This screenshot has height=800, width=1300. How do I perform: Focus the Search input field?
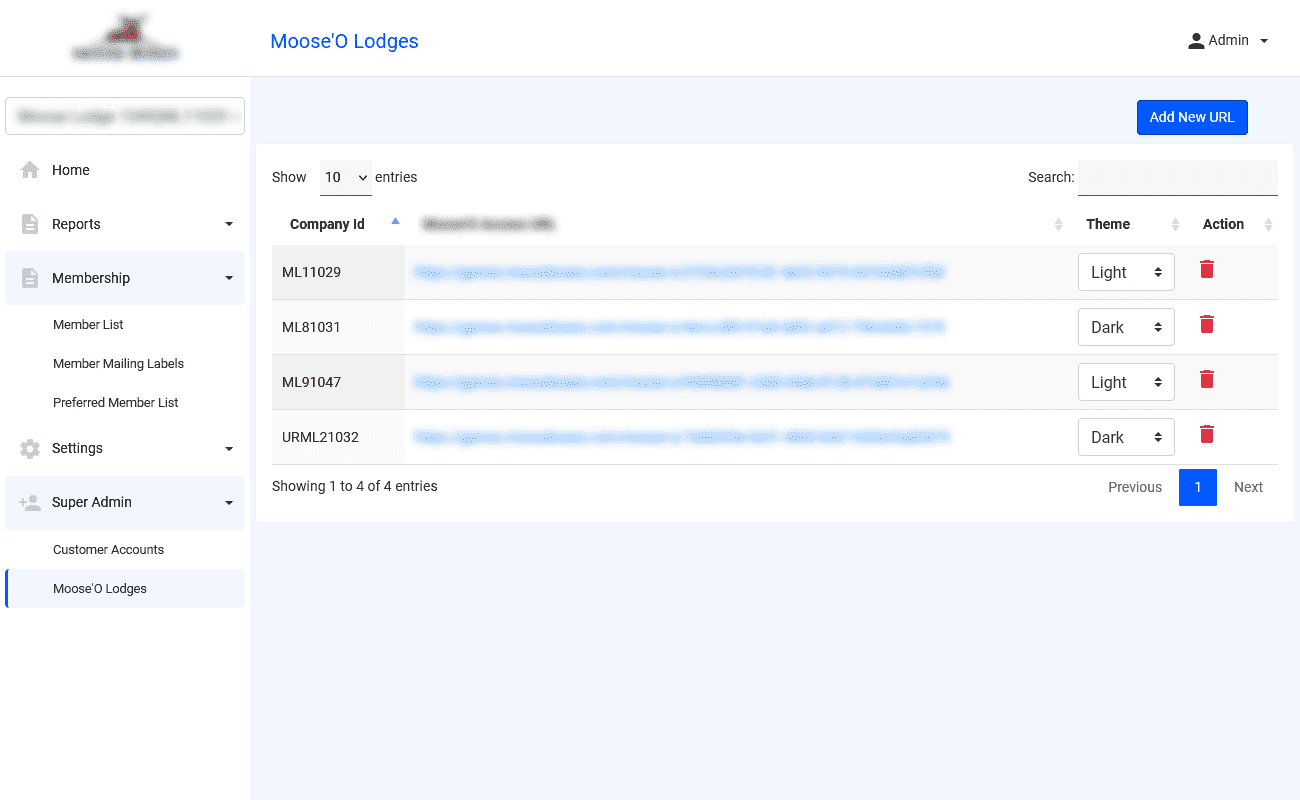1178,177
